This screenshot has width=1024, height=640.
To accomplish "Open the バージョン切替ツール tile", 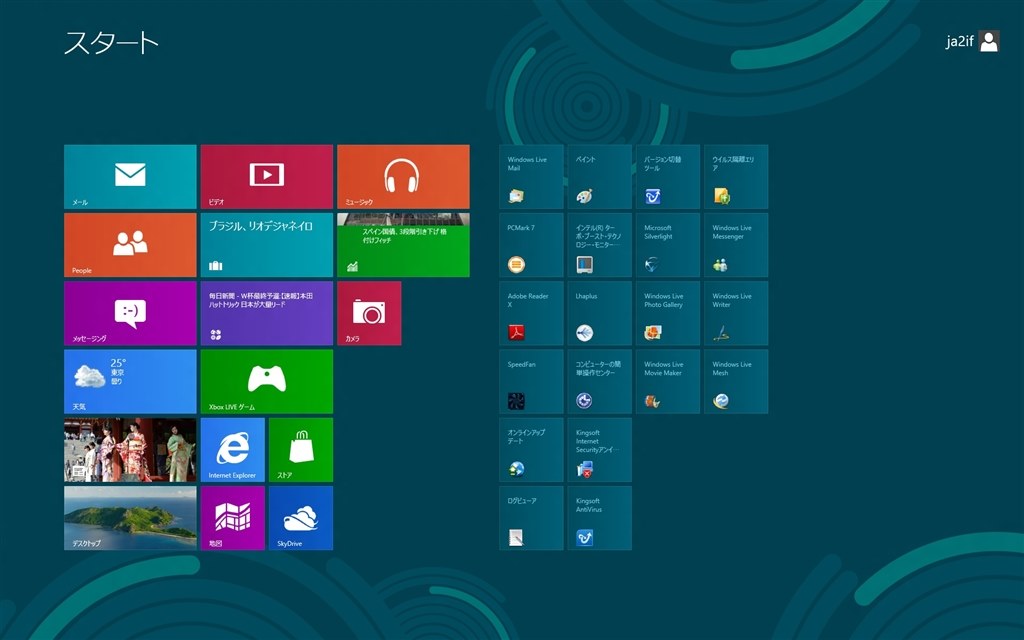I will 668,177.
